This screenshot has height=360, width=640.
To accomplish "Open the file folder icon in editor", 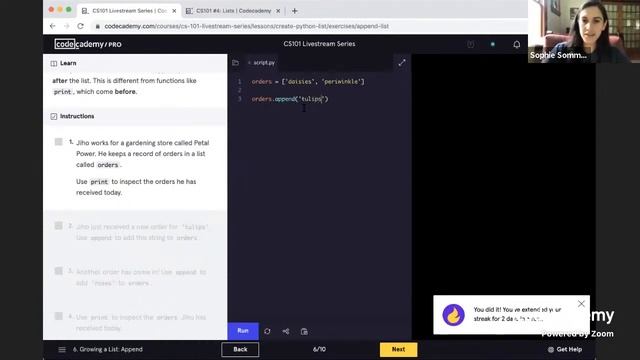I will (236, 63).
